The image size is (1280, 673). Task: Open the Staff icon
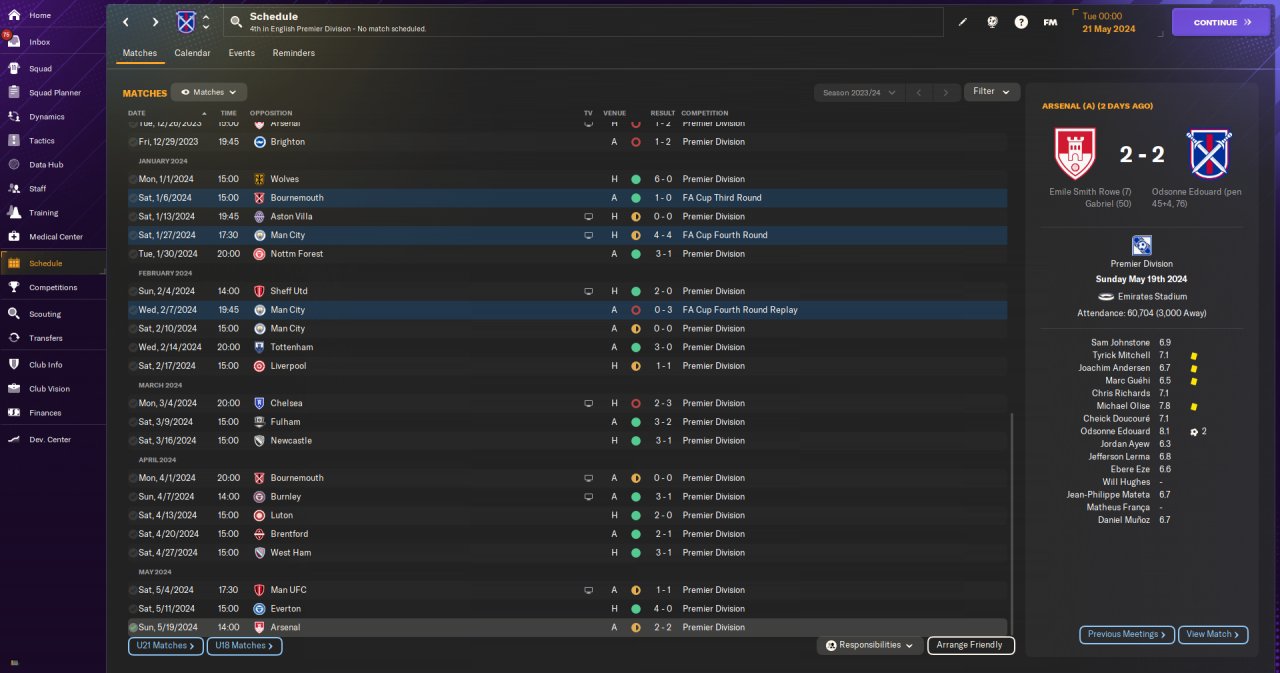pos(14,188)
